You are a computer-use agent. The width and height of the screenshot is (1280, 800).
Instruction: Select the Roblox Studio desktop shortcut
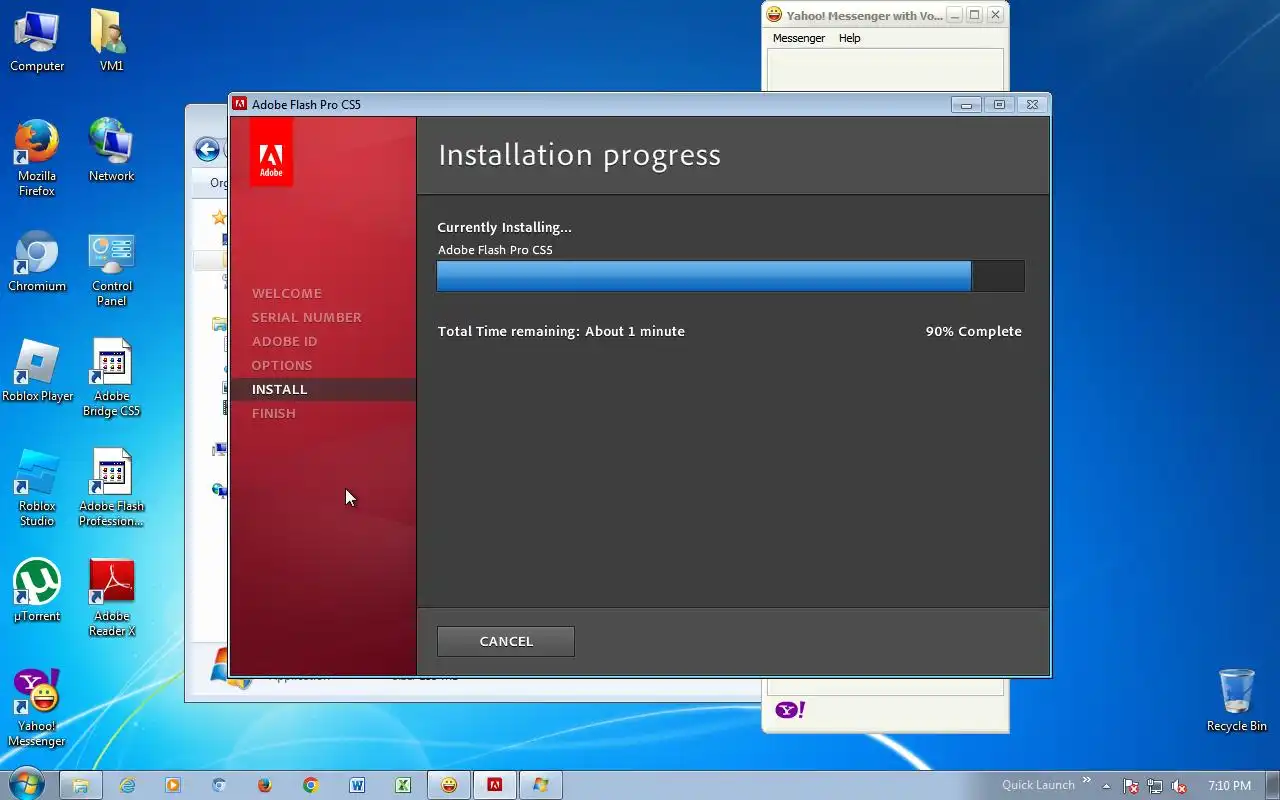37,489
